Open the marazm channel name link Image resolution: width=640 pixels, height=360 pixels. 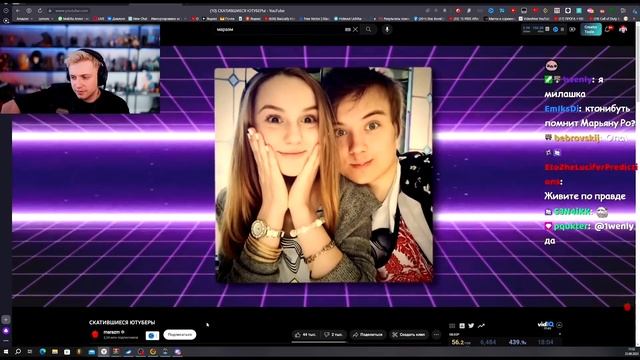[111, 332]
